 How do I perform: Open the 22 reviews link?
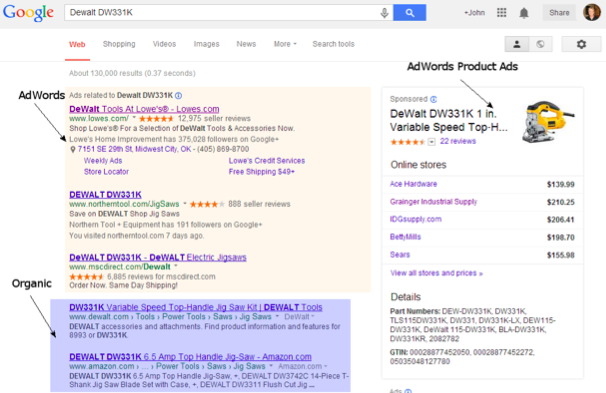[458, 141]
